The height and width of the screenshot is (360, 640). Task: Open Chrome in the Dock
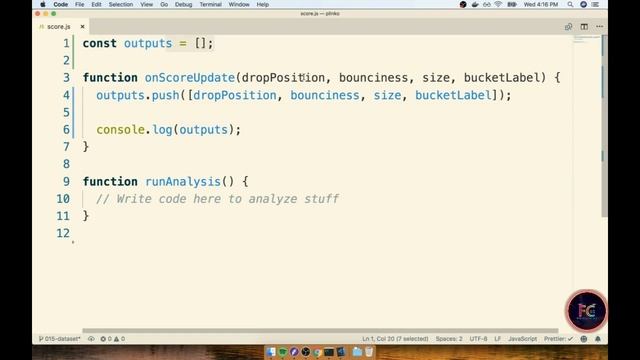[317, 352]
